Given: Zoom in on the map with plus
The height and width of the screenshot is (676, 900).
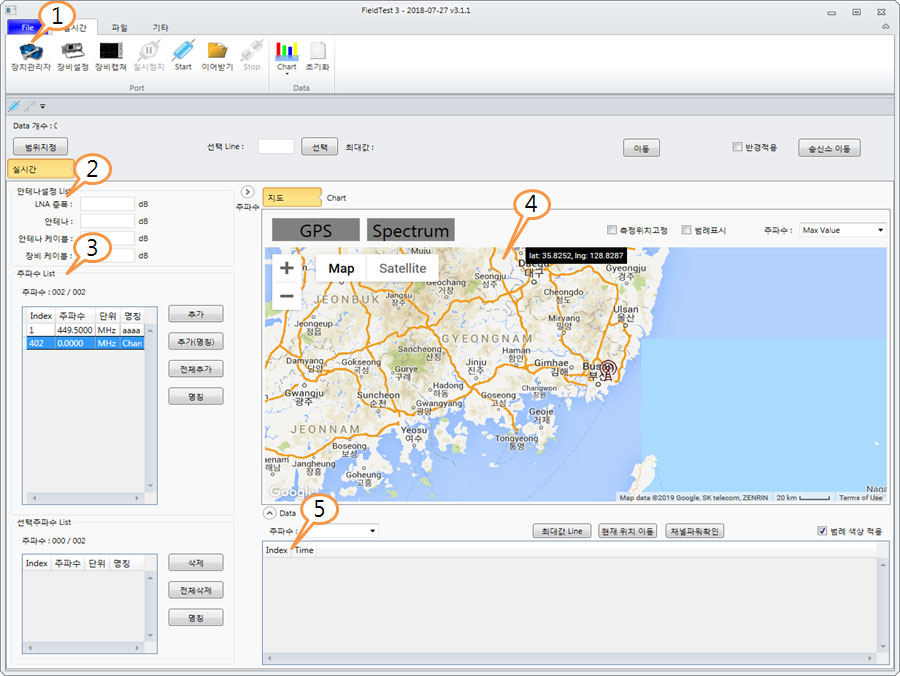Looking at the screenshot, I should (286, 268).
